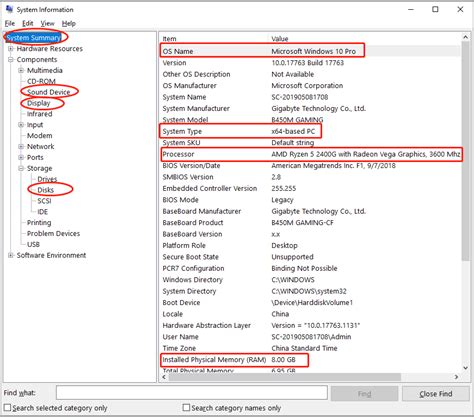The image size is (474, 417).
Task: Select the Modem tree item
Action: point(40,136)
